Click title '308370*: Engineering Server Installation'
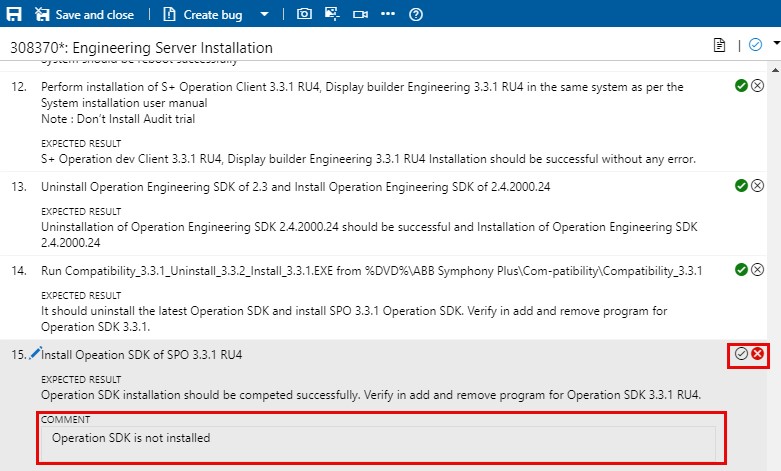 coord(141,48)
